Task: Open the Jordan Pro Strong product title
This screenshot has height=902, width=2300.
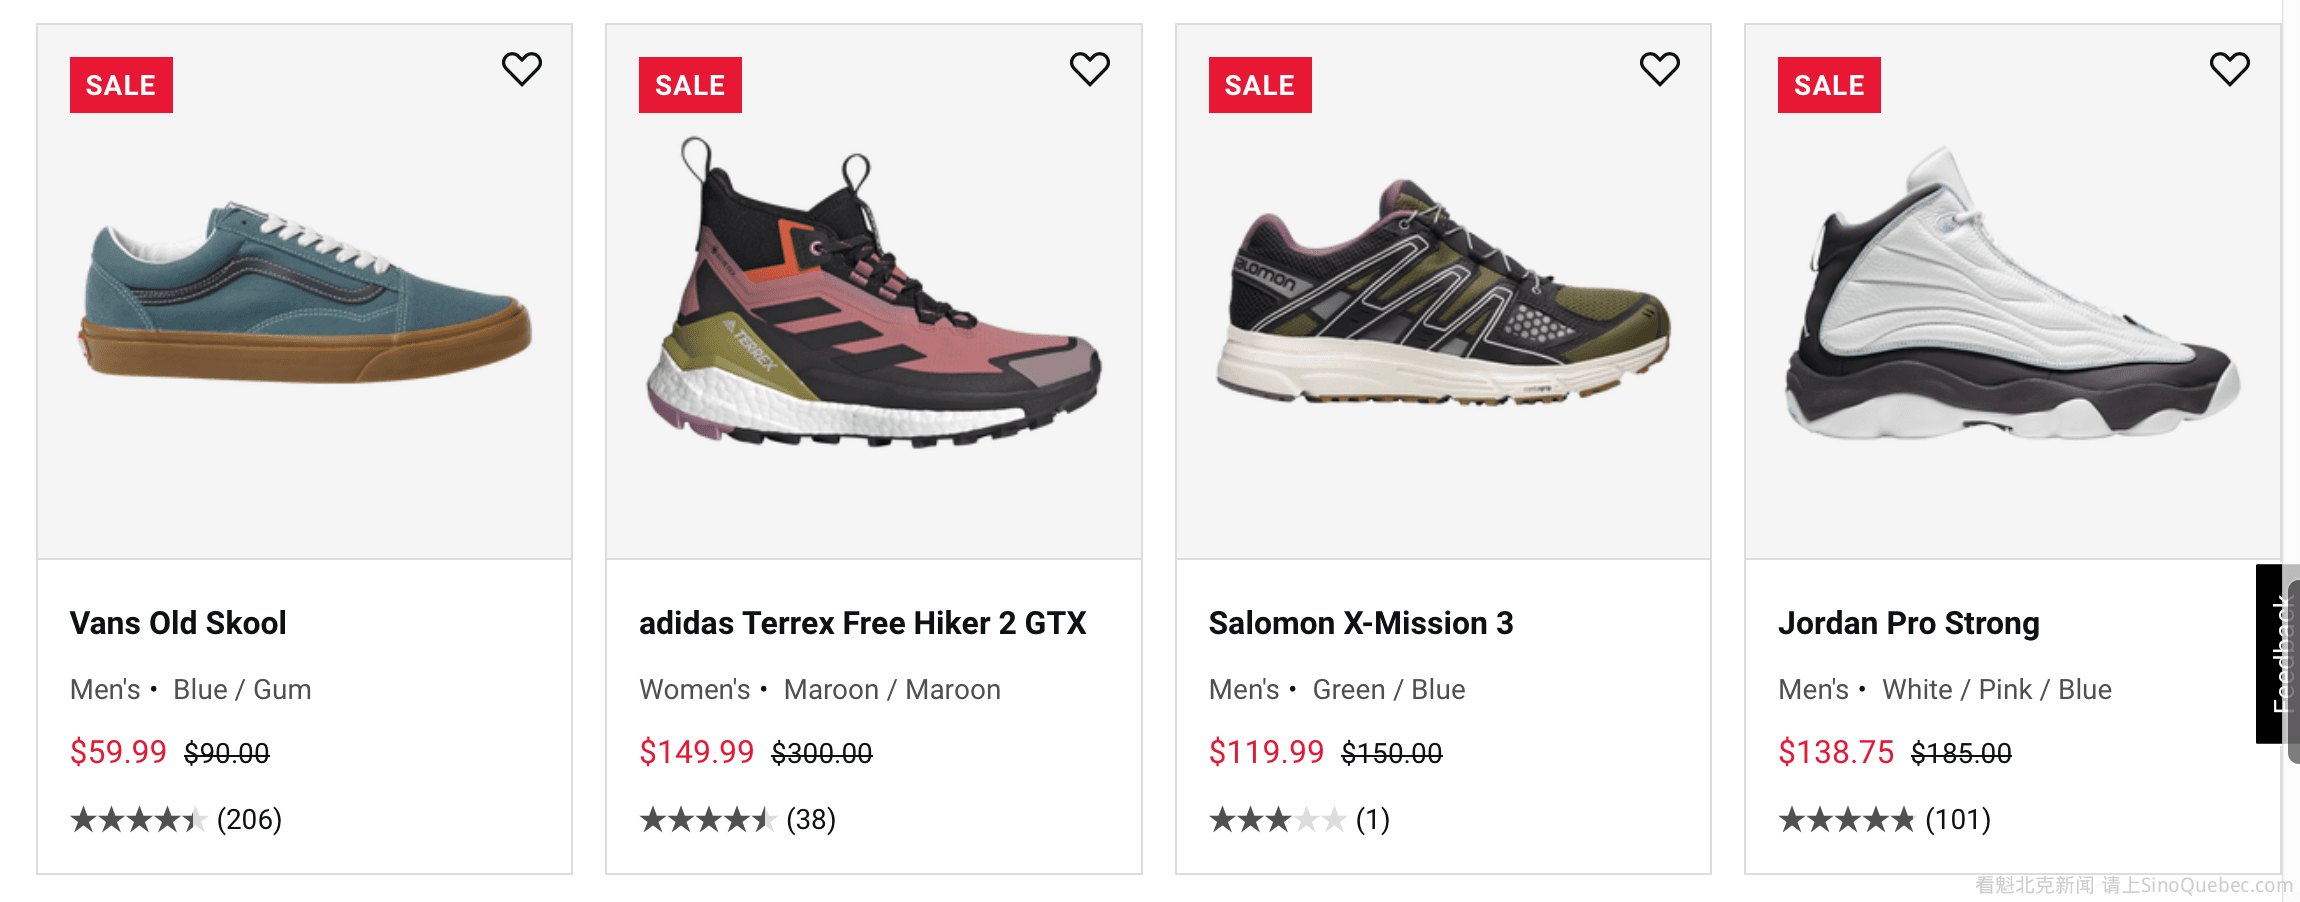Action: pyautogui.click(x=1908, y=623)
